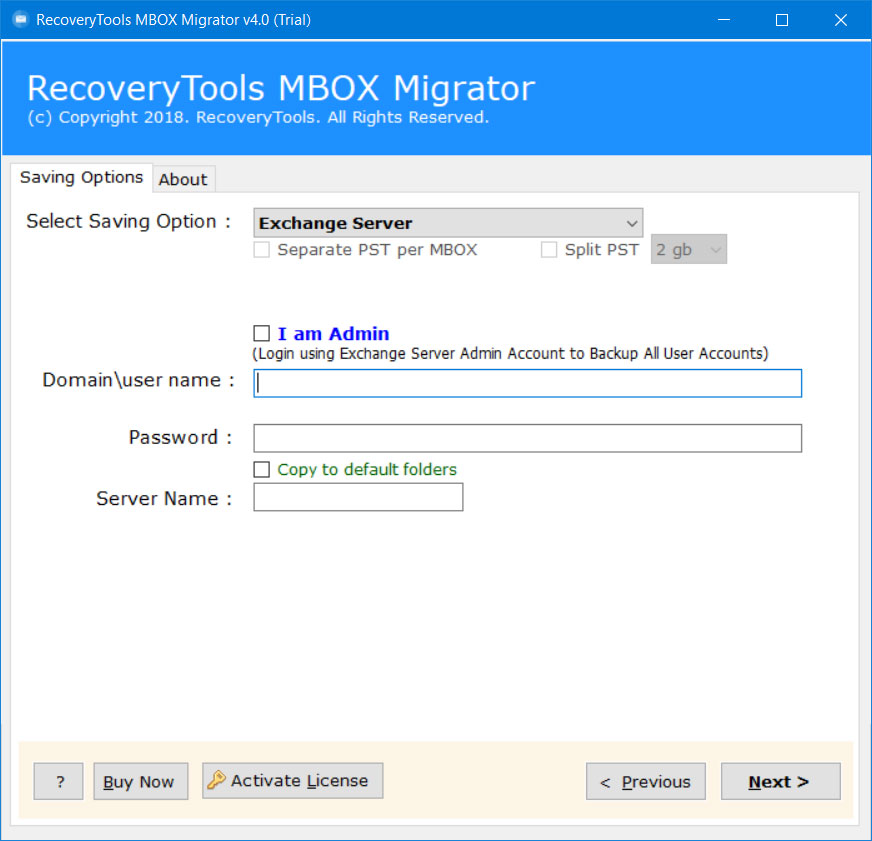Tick the Separate PST per MBOX checkbox
The image size is (872, 841).
tap(261, 250)
